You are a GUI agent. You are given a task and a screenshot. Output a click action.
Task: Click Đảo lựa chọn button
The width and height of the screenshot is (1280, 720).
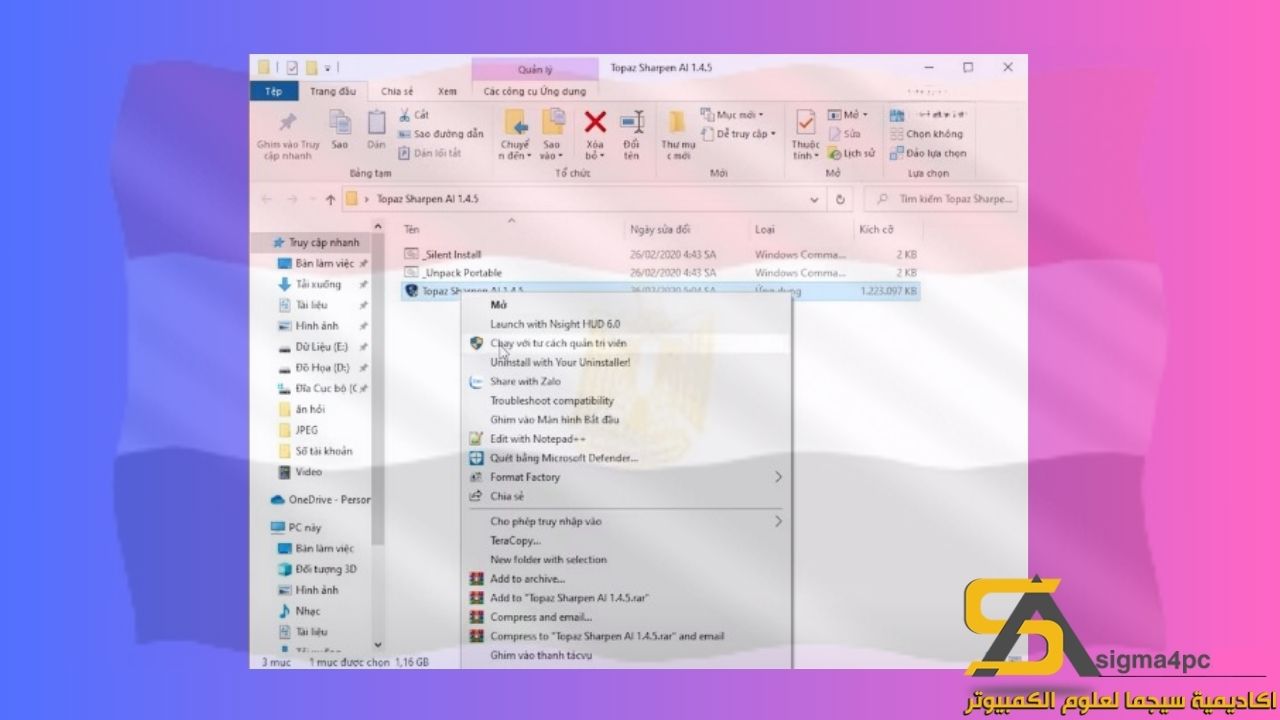tap(928, 153)
